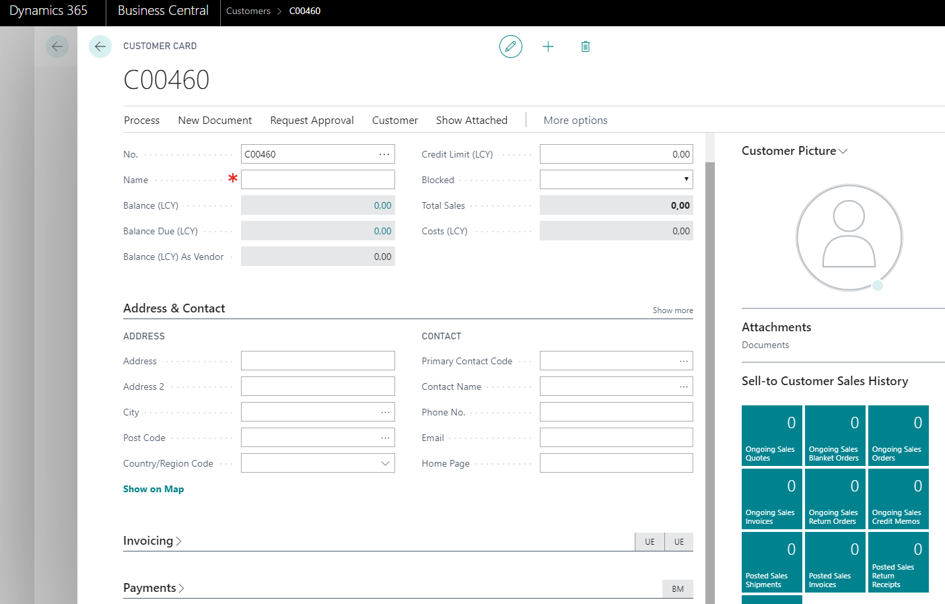
Task: Open the Customer menu
Action: point(395,120)
